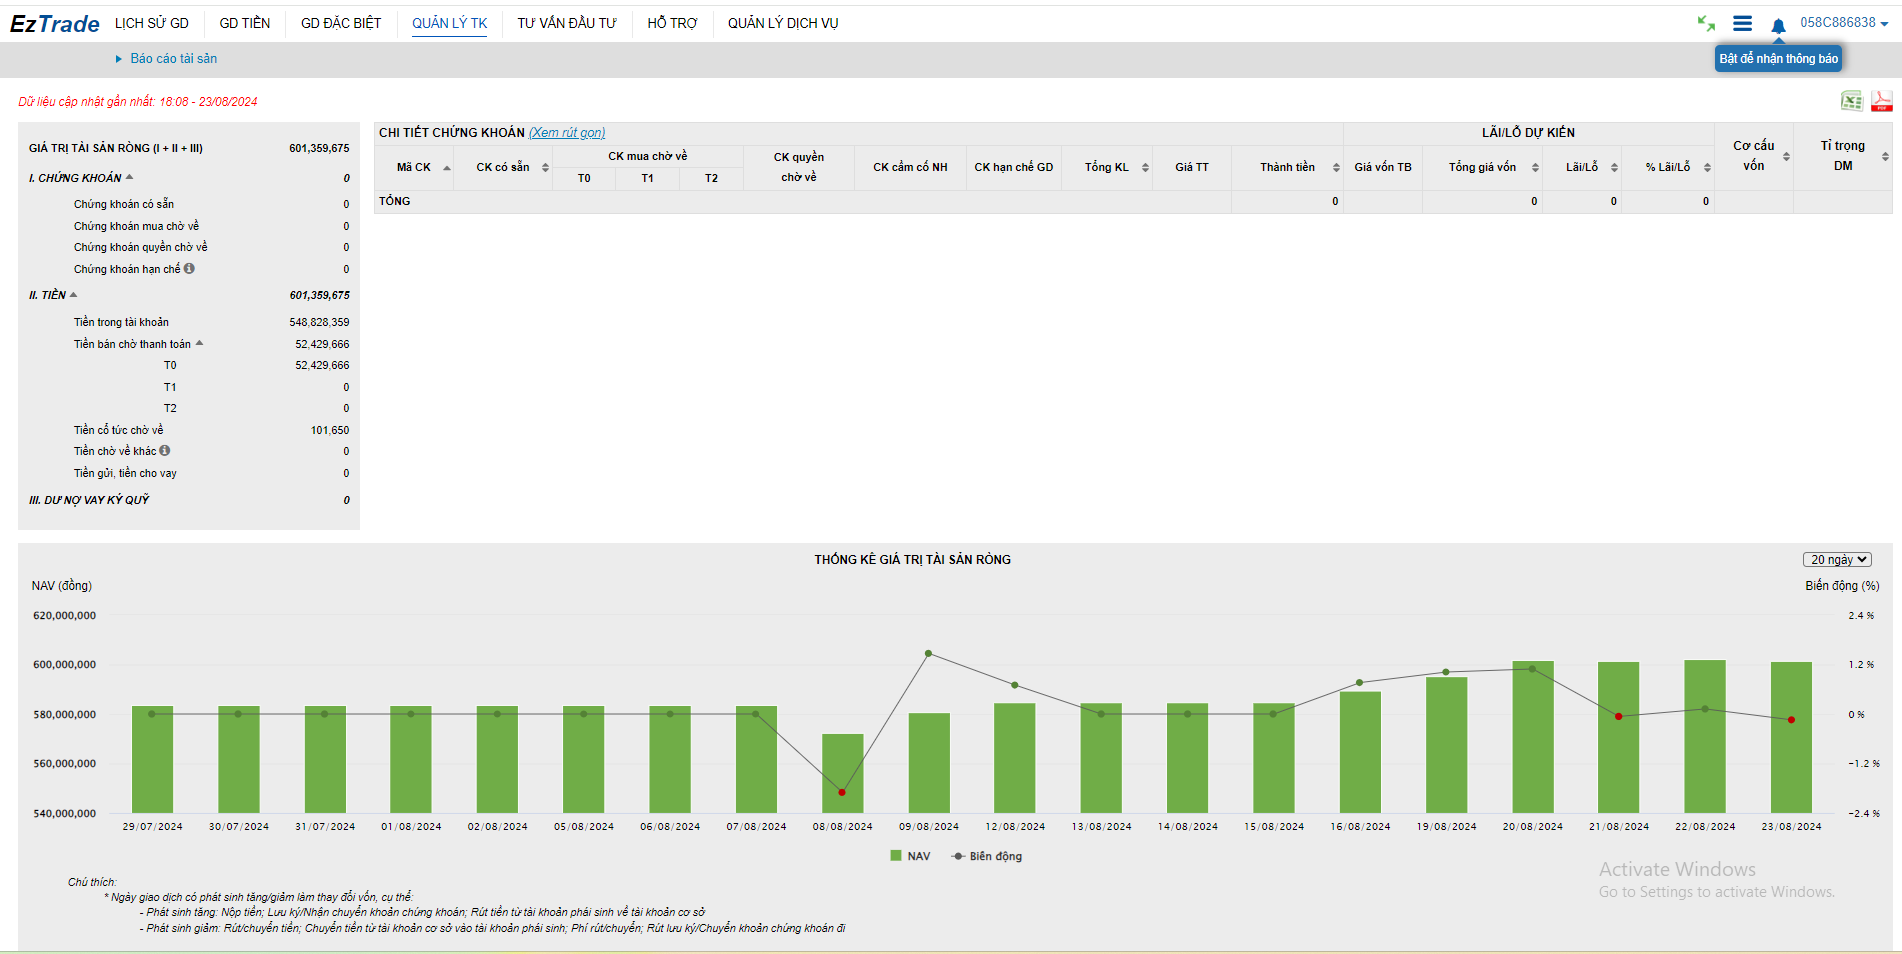1902x954 pixels.
Task: Sort by the Lãi/Lỗ column
Action: click(1614, 168)
